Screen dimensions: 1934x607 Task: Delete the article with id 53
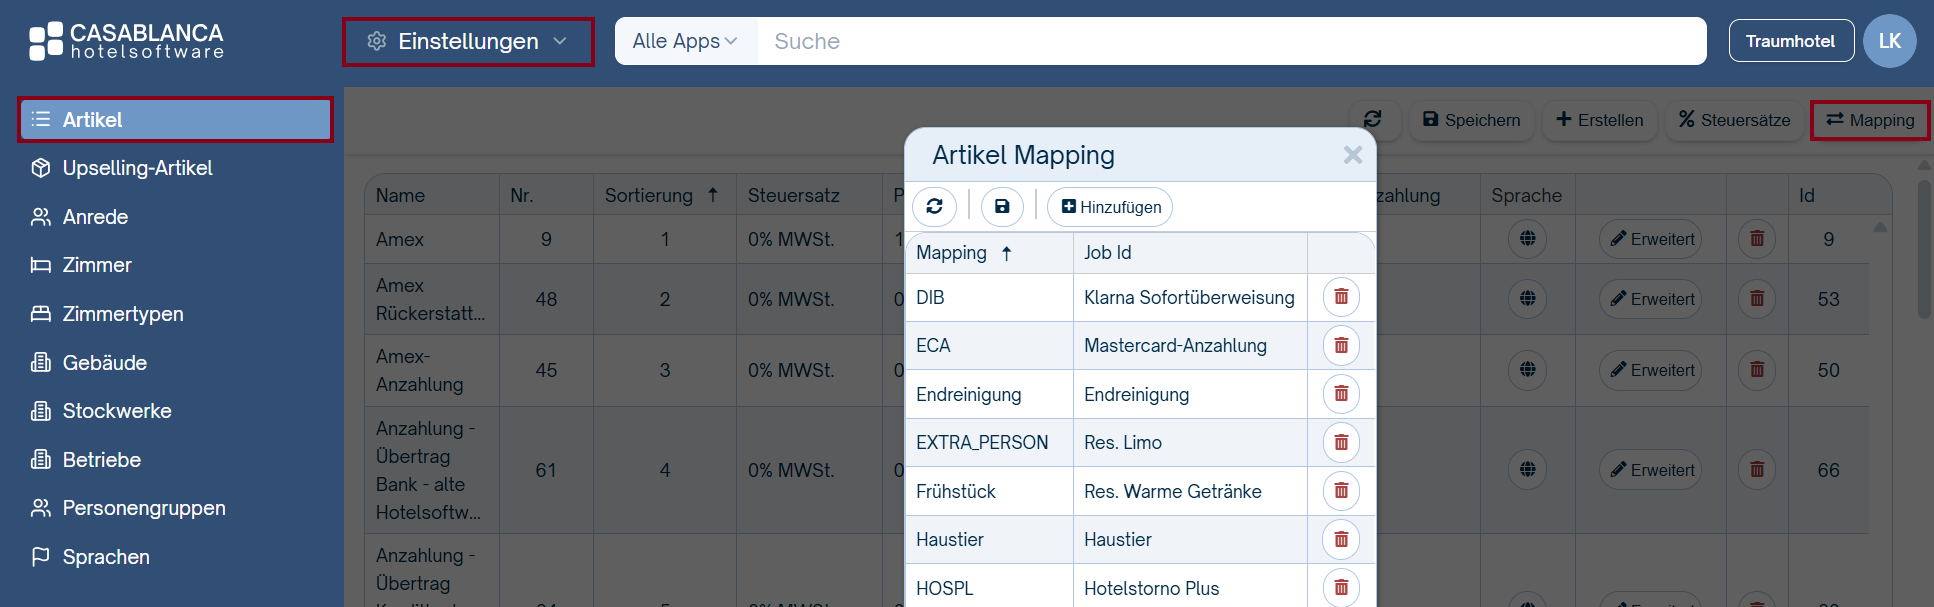click(x=1757, y=299)
